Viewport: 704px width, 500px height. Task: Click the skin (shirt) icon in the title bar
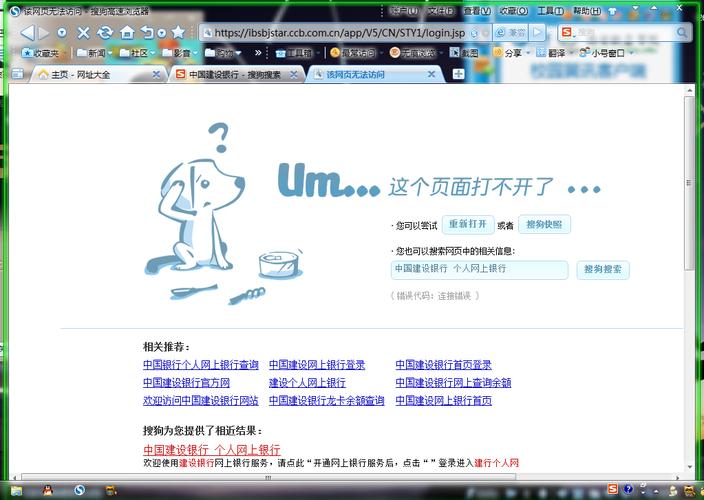[x=613, y=11]
